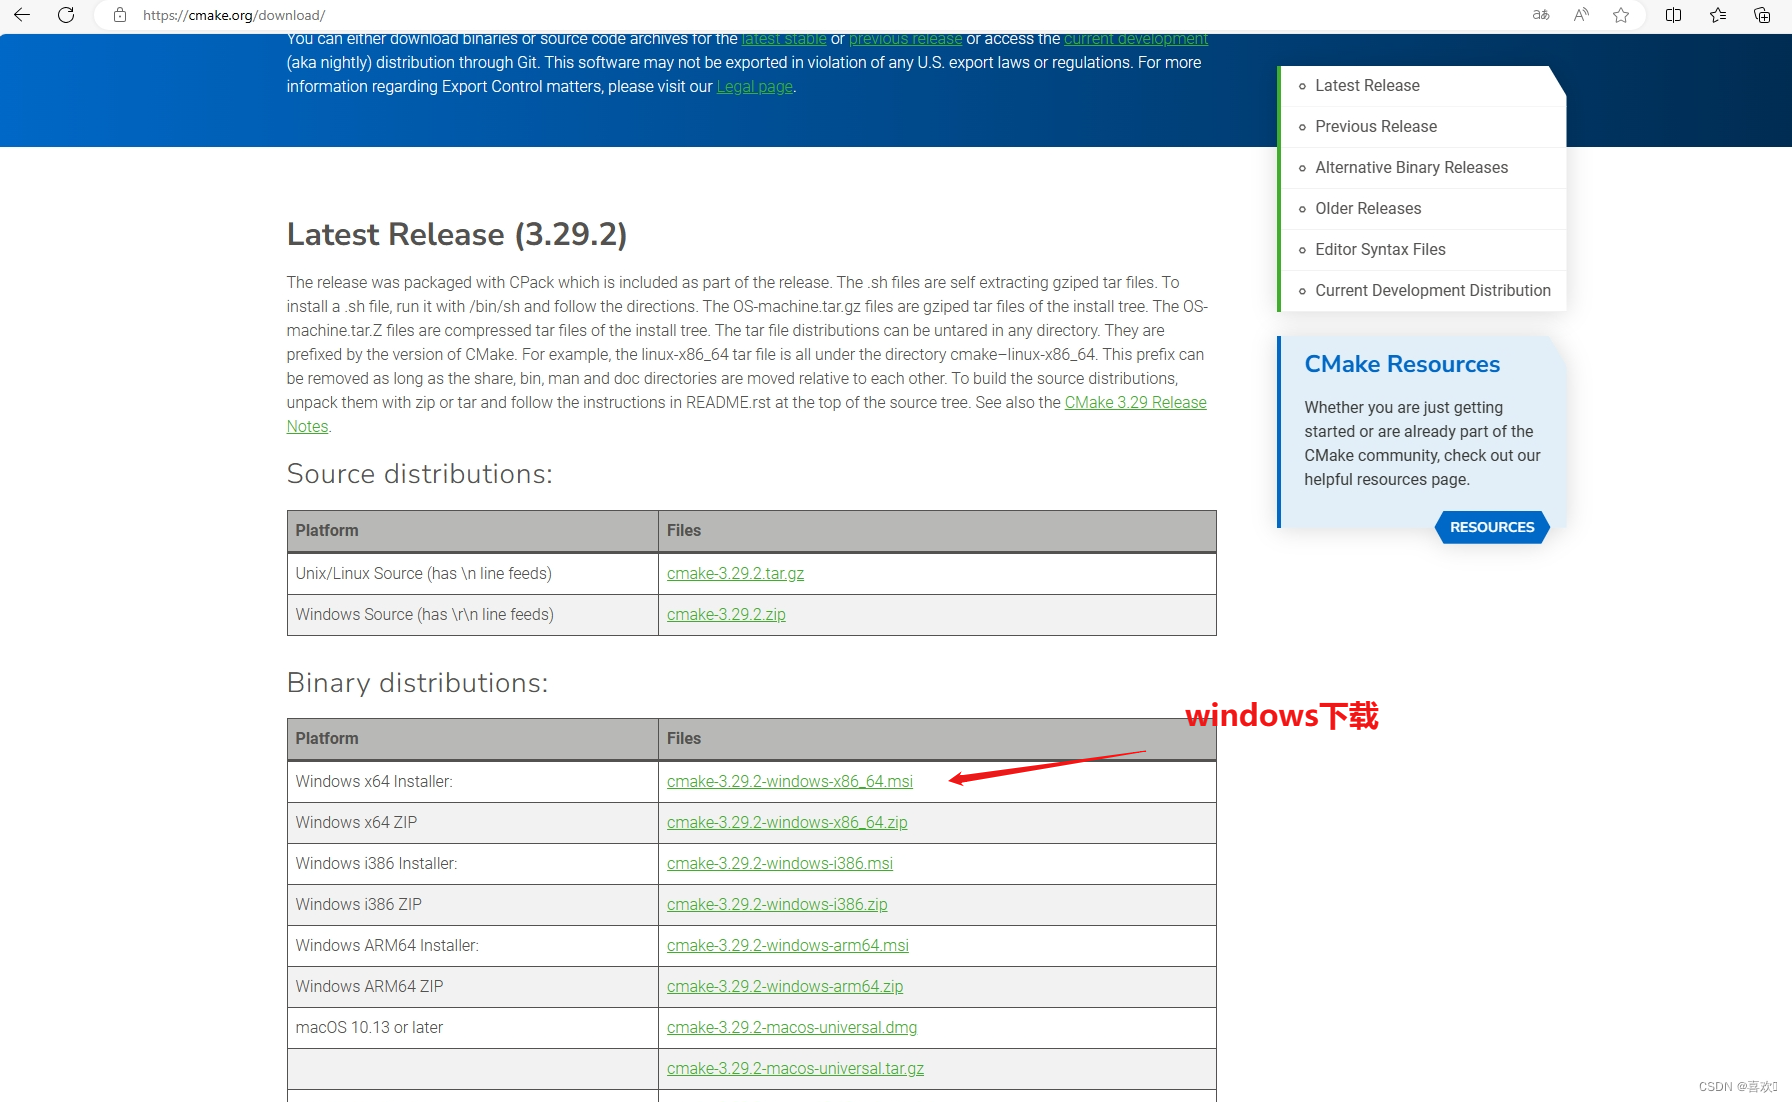Click the 'Source distributions:' heading
Image resolution: width=1792 pixels, height=1102 pixels.
(419, 474)
